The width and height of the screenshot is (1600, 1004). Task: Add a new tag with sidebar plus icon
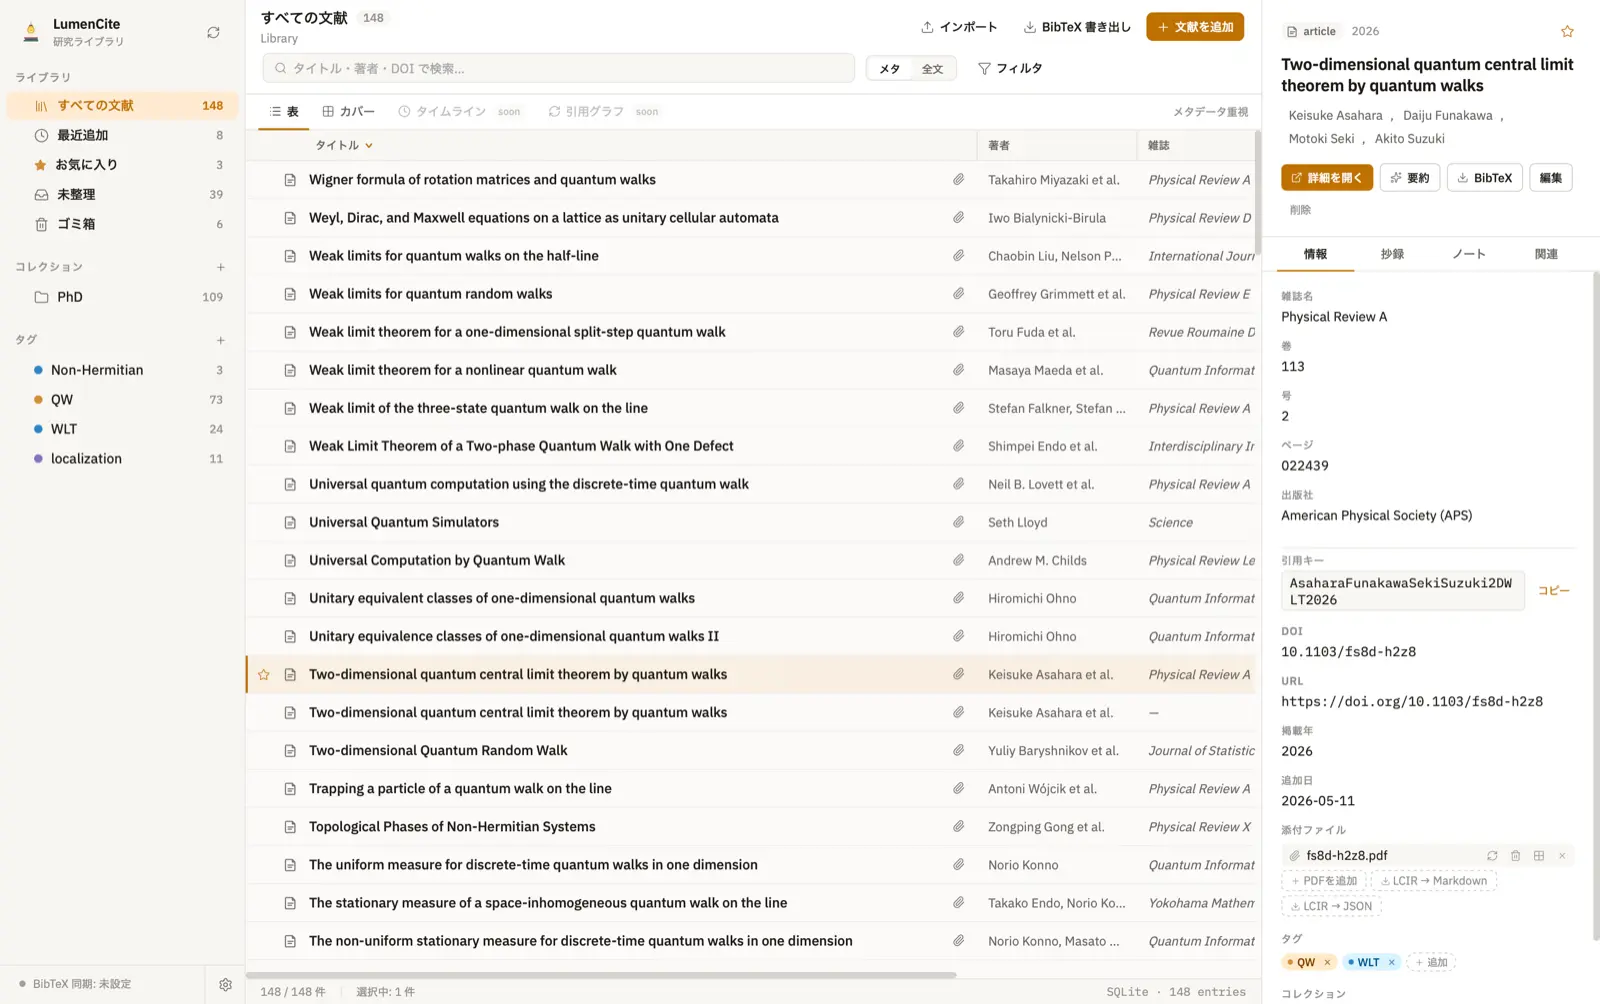(x=221, y=340)
